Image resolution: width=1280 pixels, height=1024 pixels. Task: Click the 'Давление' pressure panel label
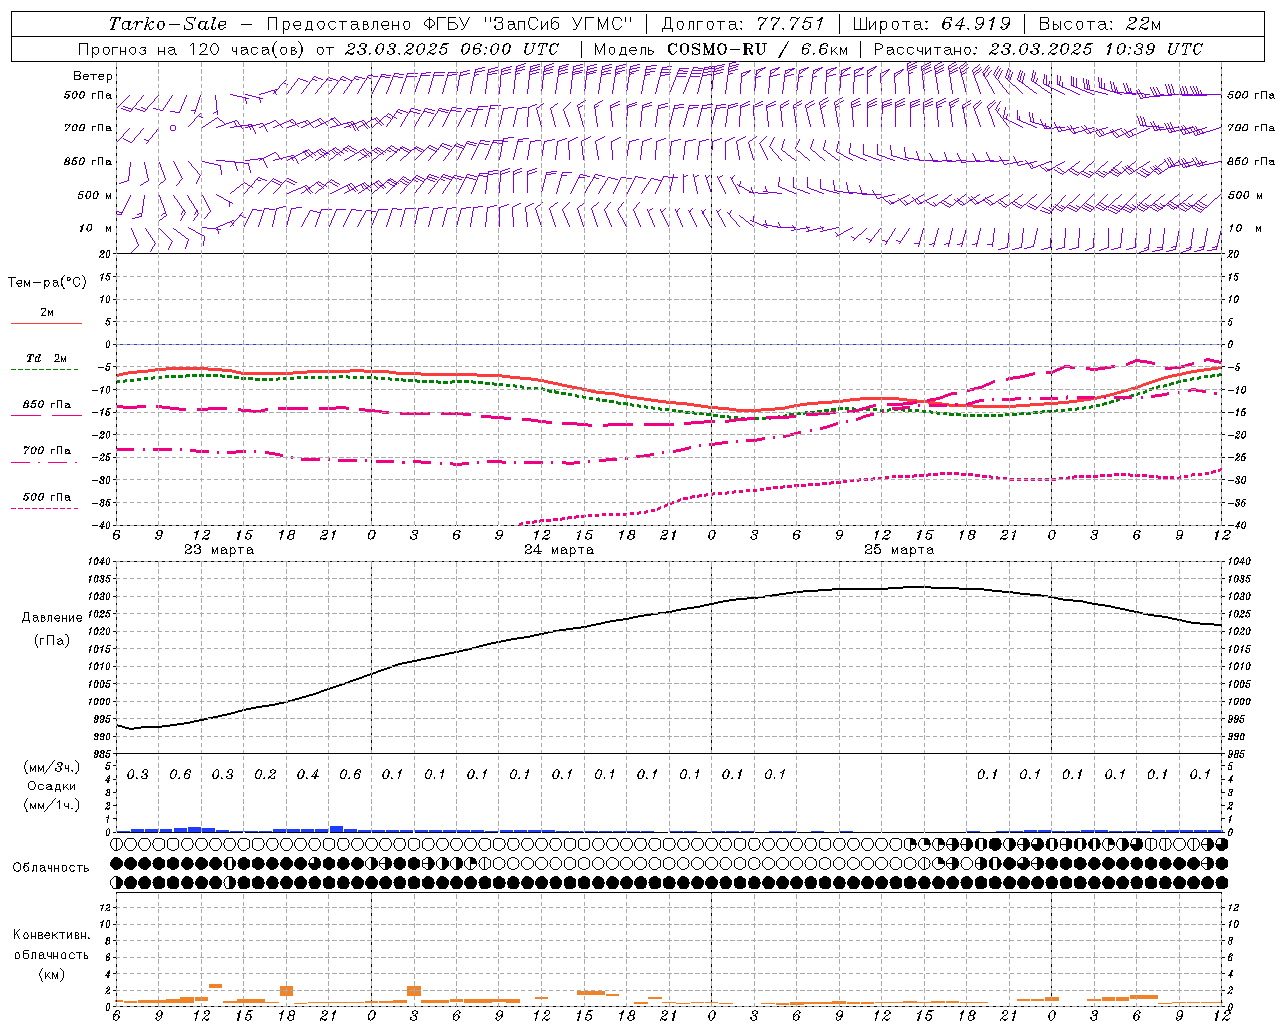(52, 618)
